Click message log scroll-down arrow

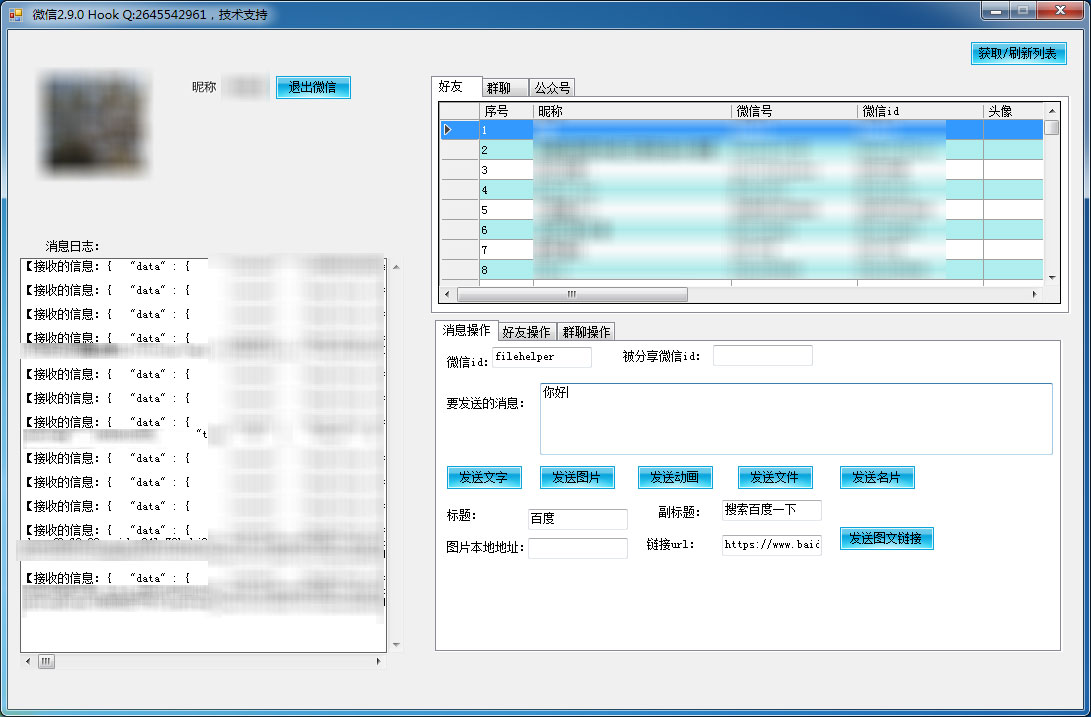click(x=396, y=645)
